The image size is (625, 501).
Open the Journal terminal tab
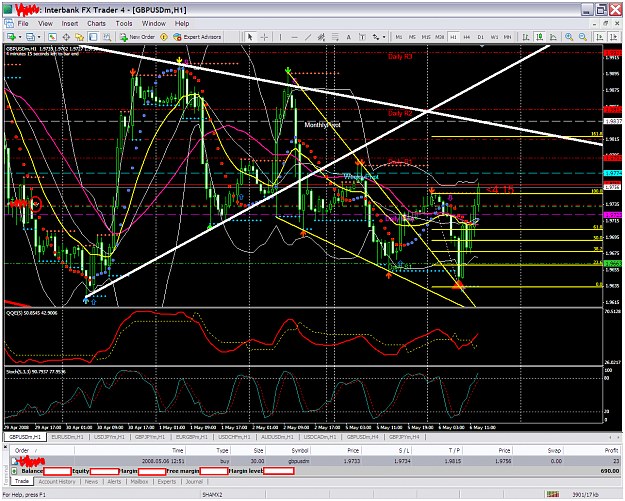(194, 481)
